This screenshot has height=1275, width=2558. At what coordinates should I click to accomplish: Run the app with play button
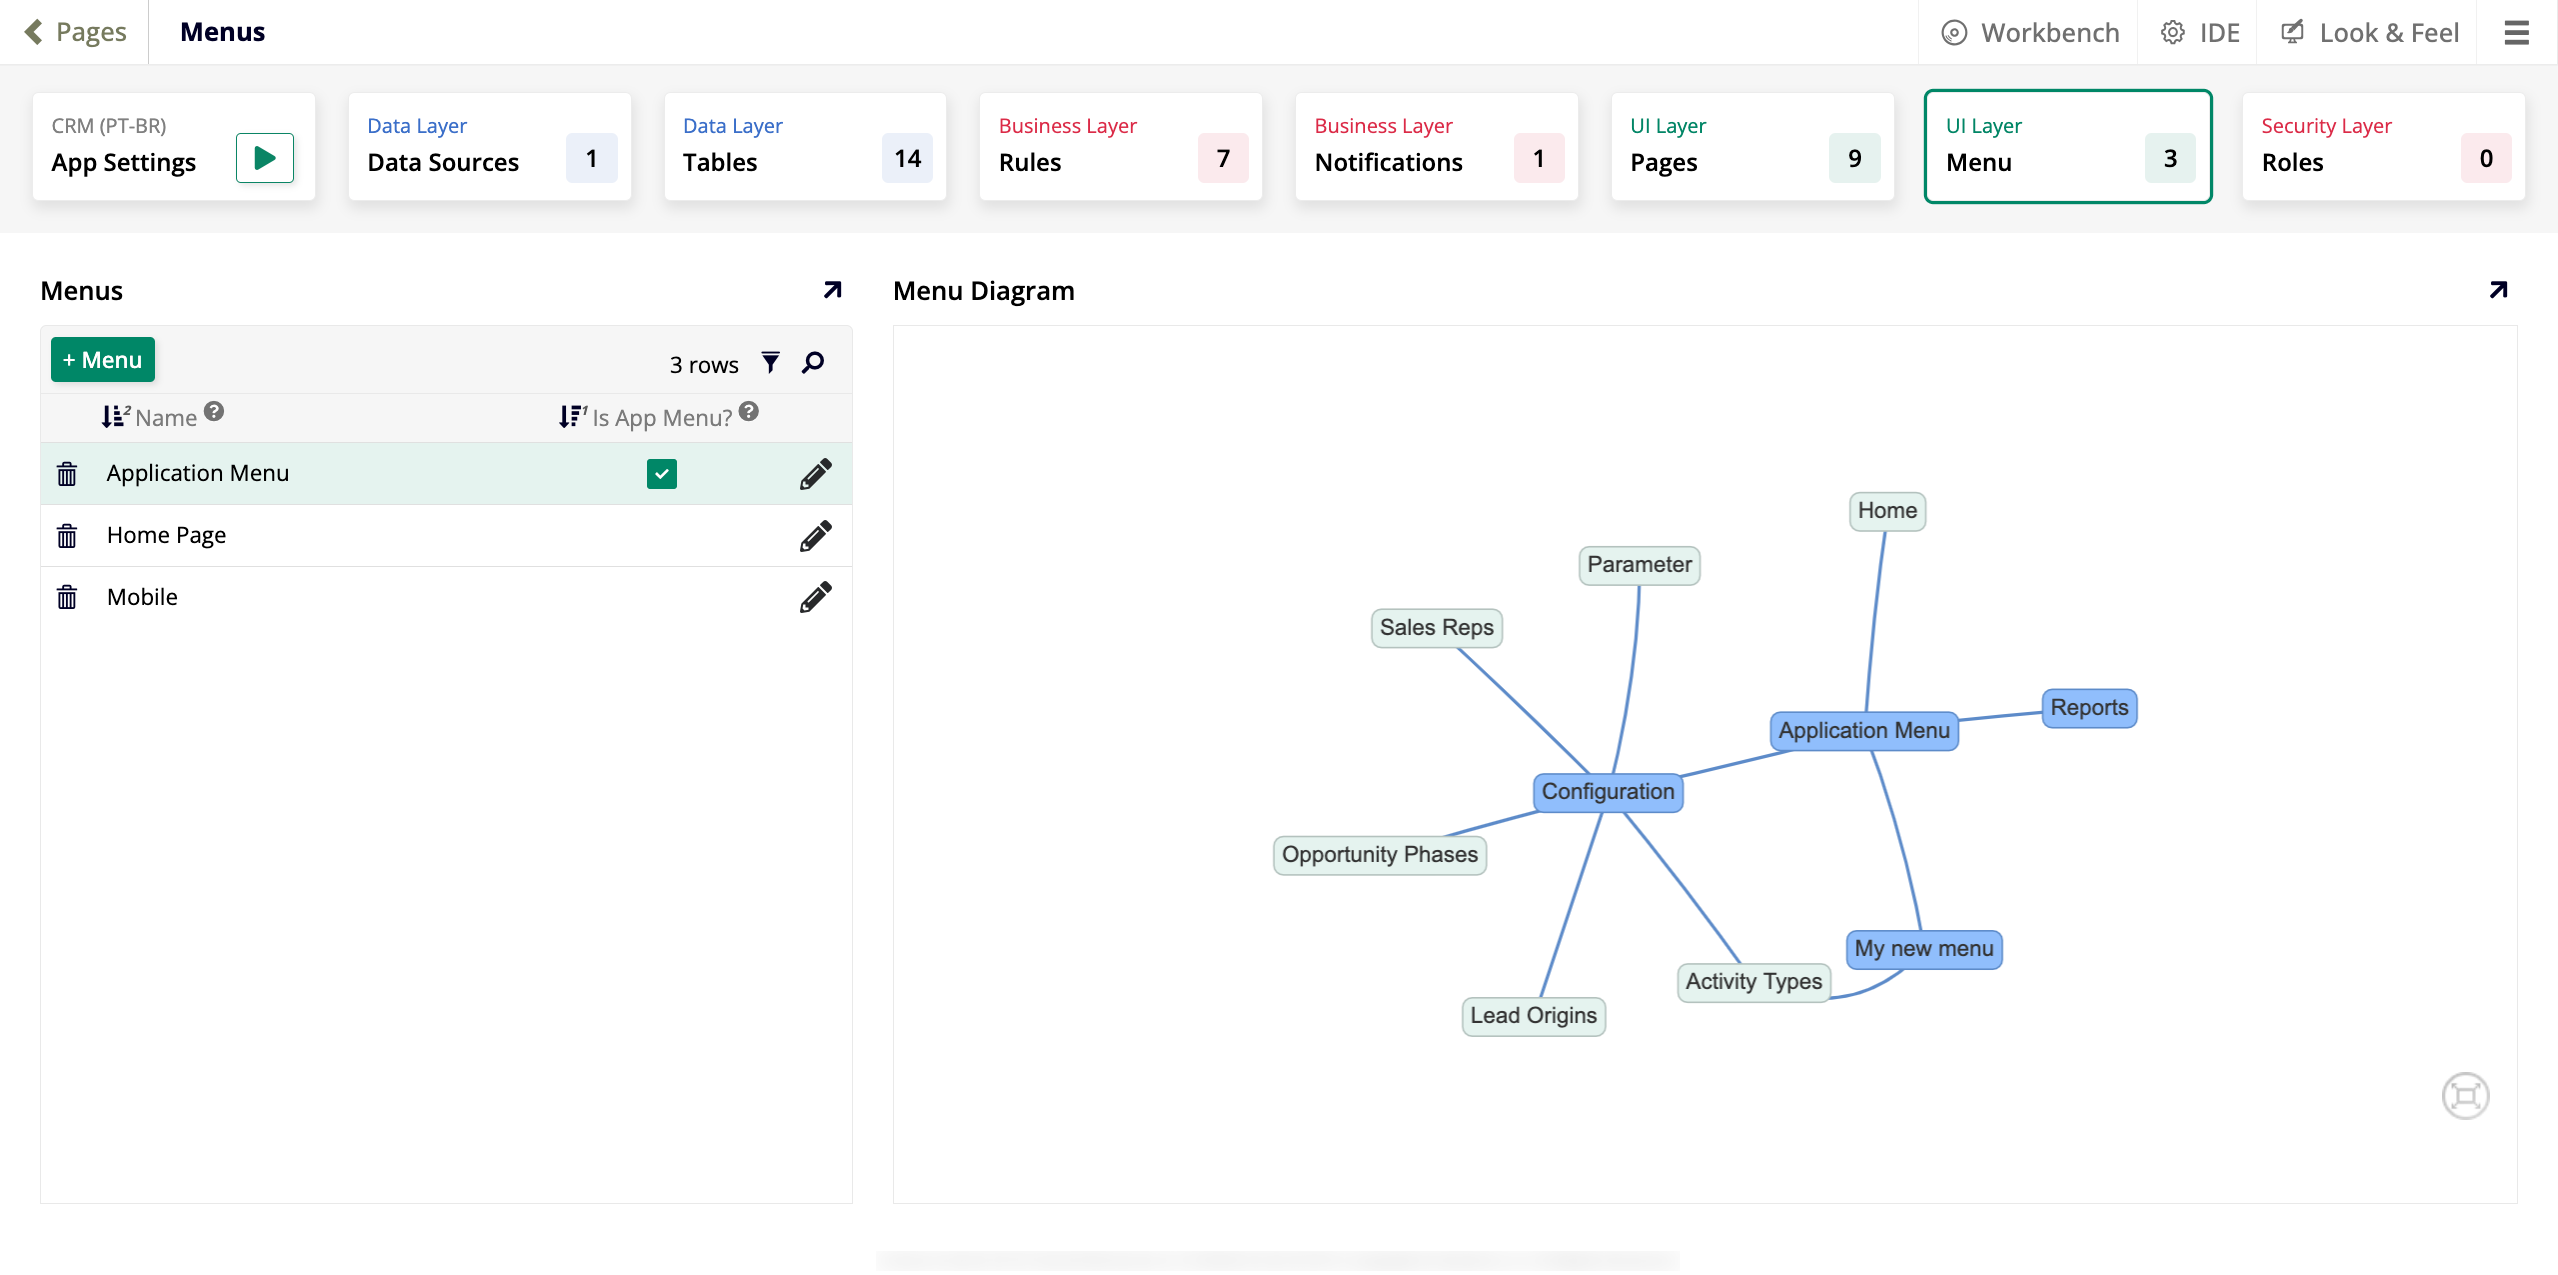click(x=264, y=158)
